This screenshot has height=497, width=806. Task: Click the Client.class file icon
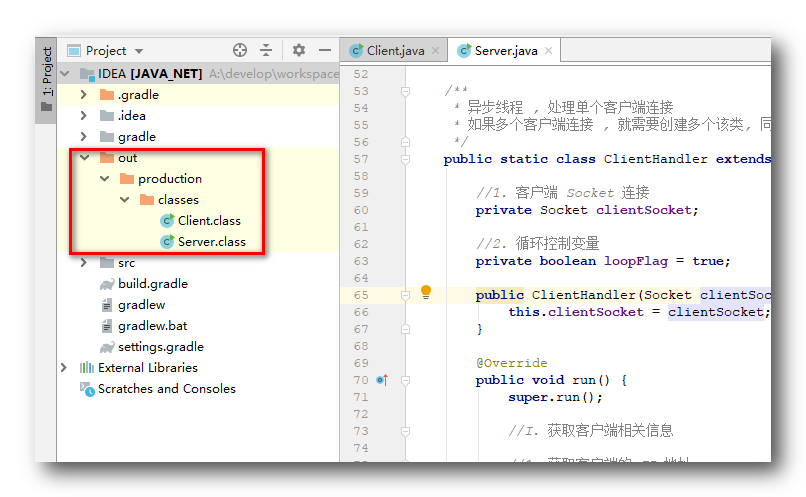[167, 220]
